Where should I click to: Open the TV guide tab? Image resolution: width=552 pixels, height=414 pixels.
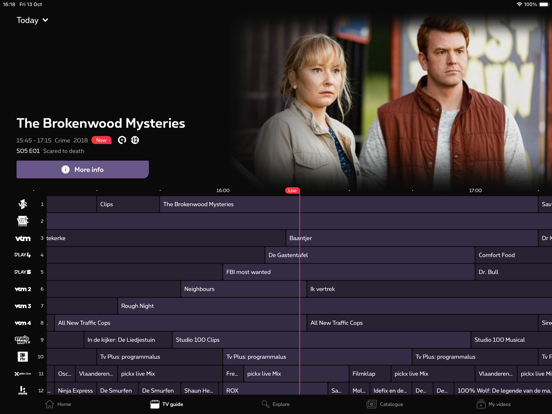(x=167, y=404)
